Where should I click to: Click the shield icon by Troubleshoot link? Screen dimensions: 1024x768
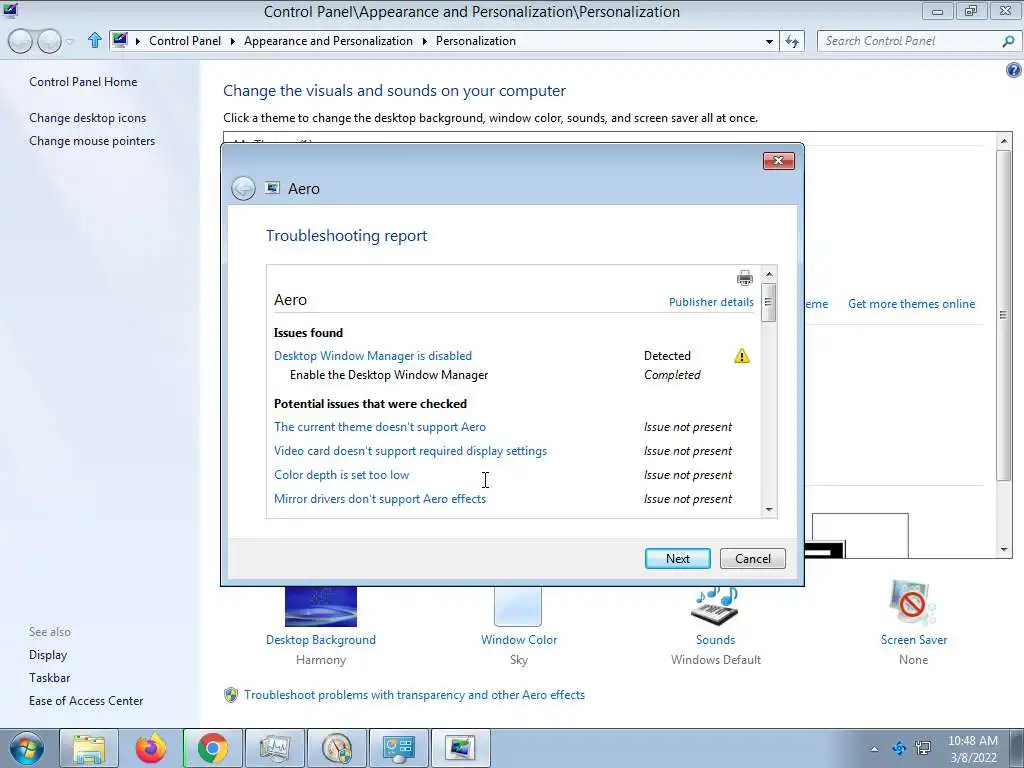(231, 695)
